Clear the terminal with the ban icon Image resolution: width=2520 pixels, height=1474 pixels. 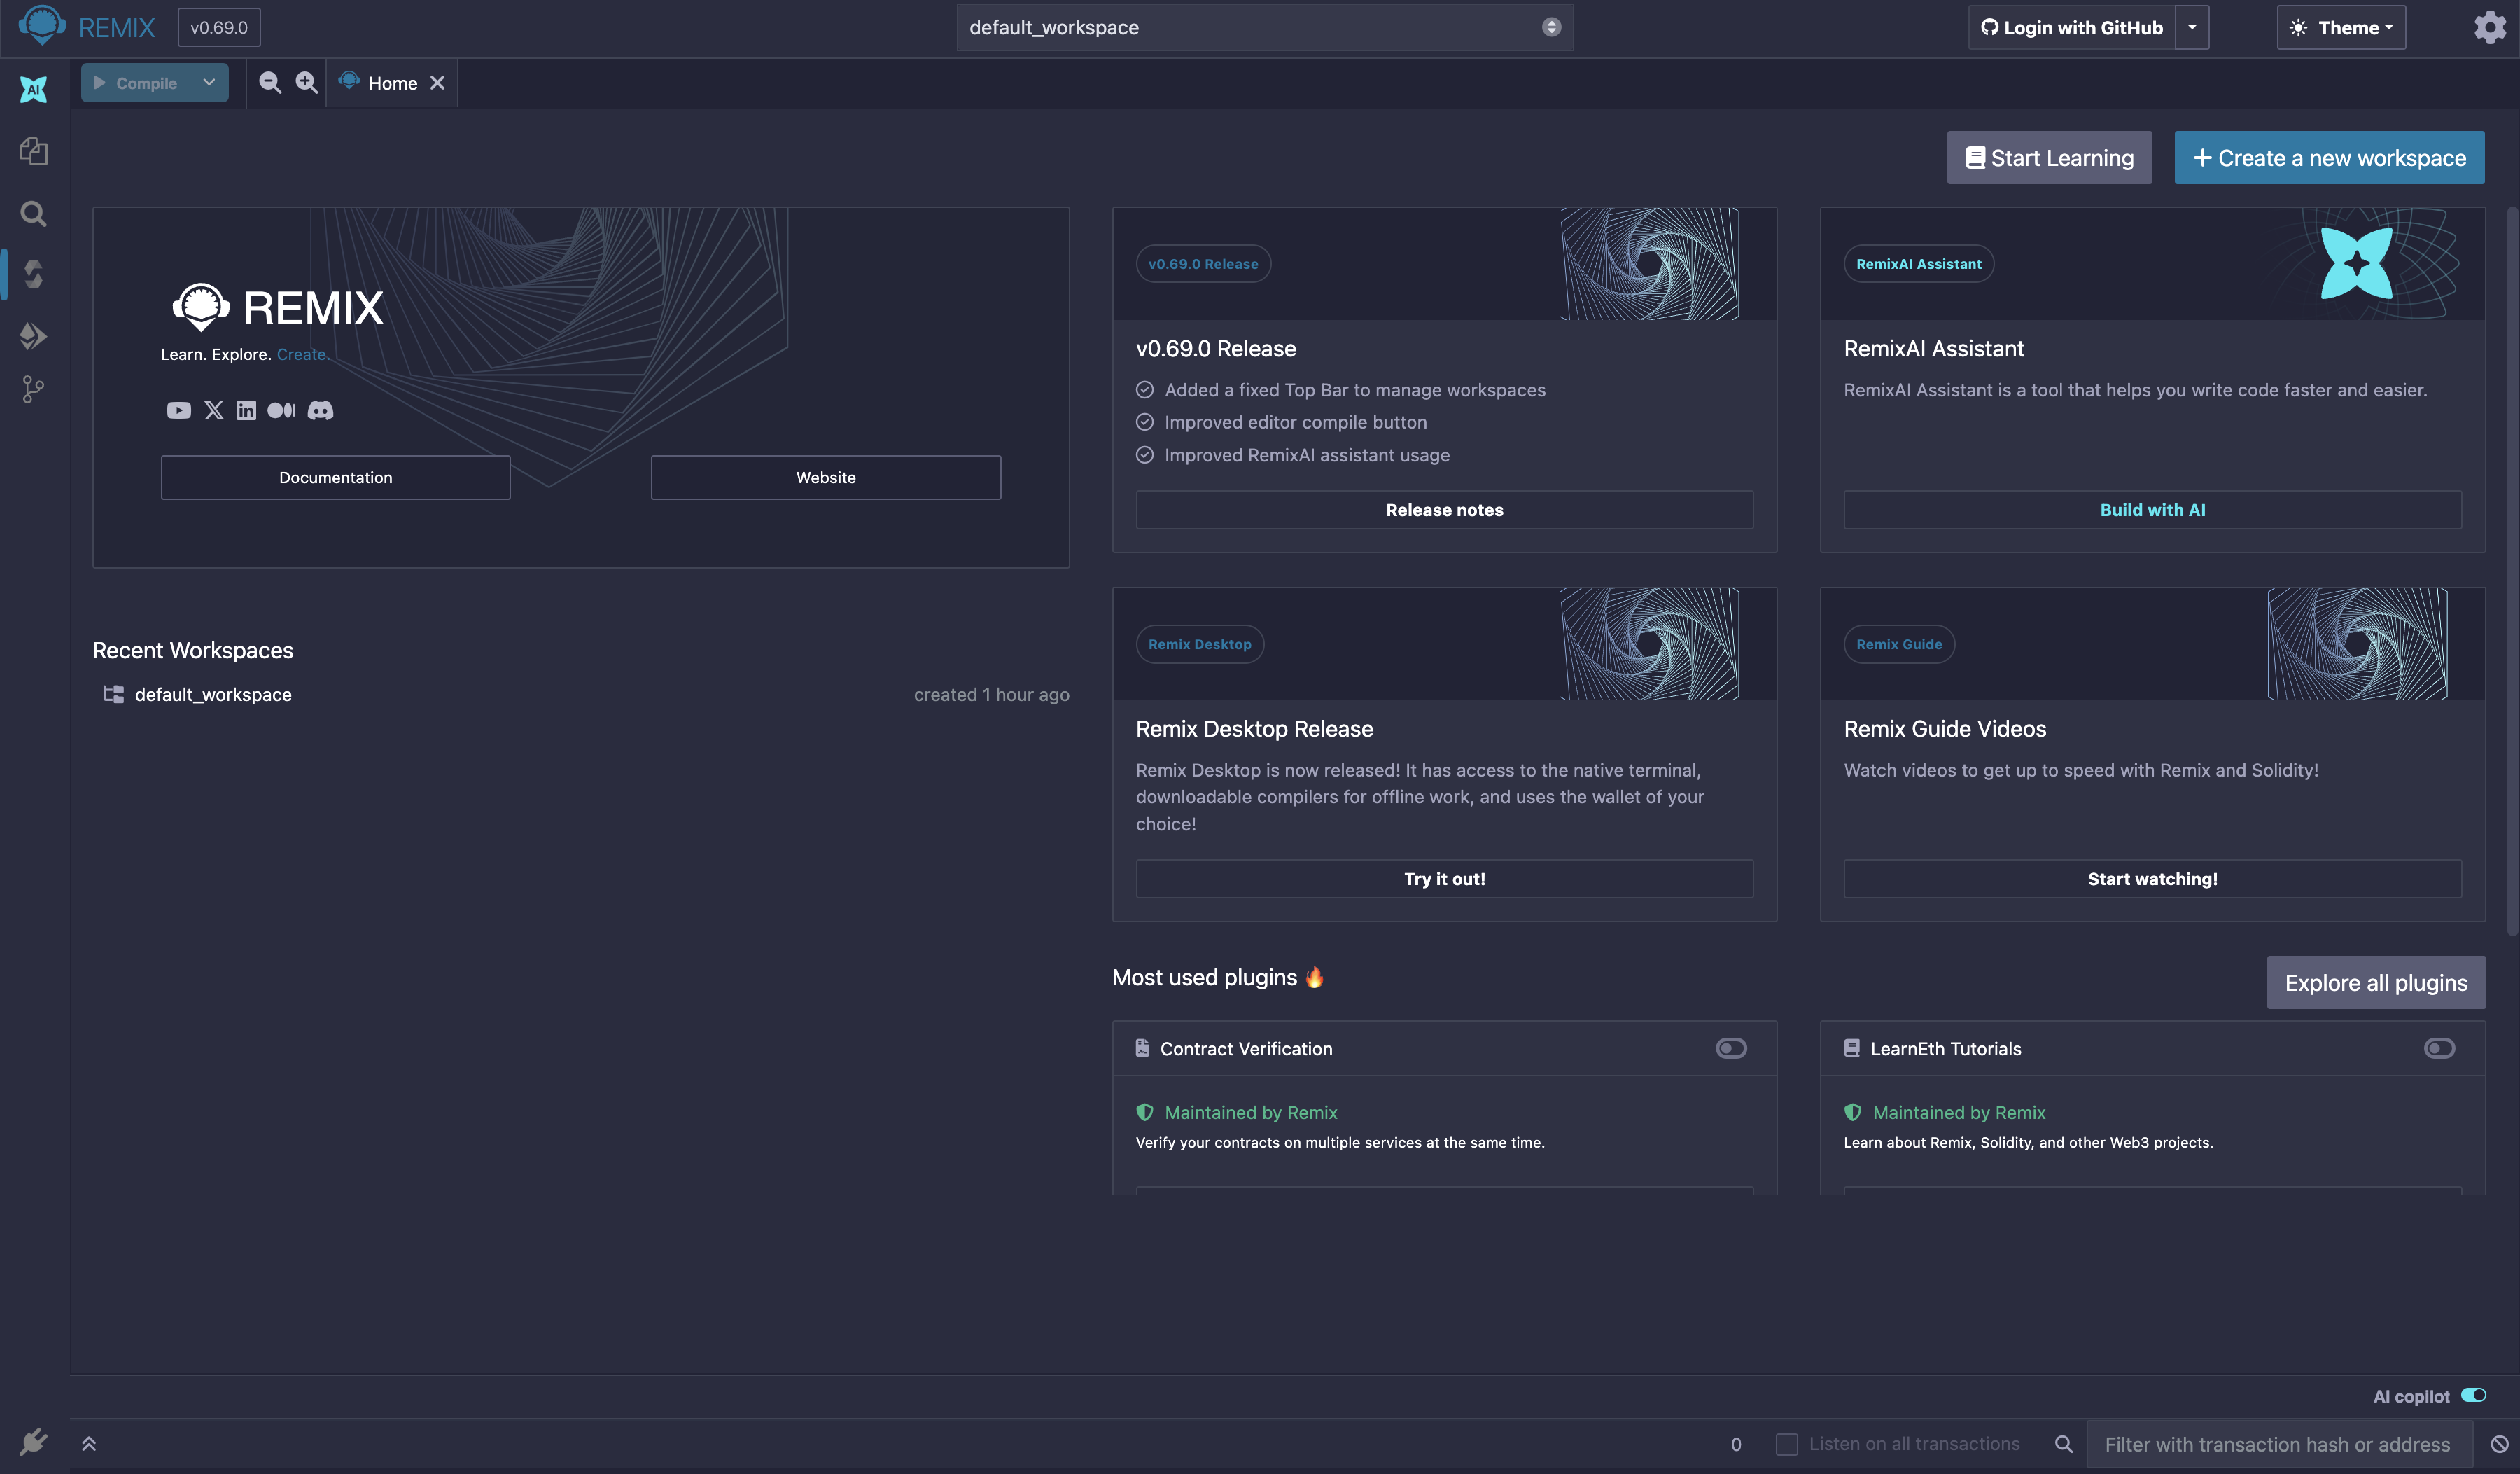tap(2499, 1444)
